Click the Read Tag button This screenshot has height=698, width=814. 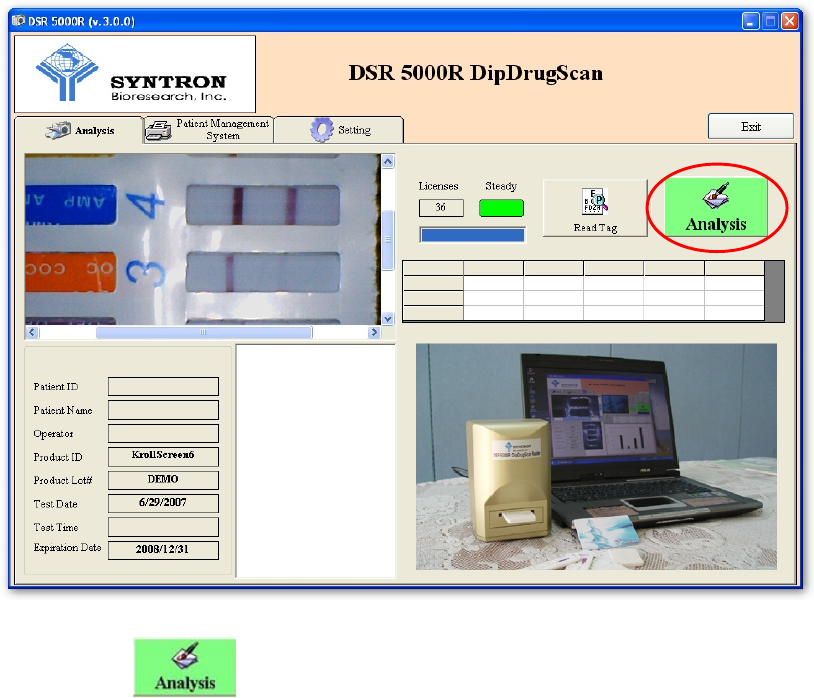(x=595, y=208)
